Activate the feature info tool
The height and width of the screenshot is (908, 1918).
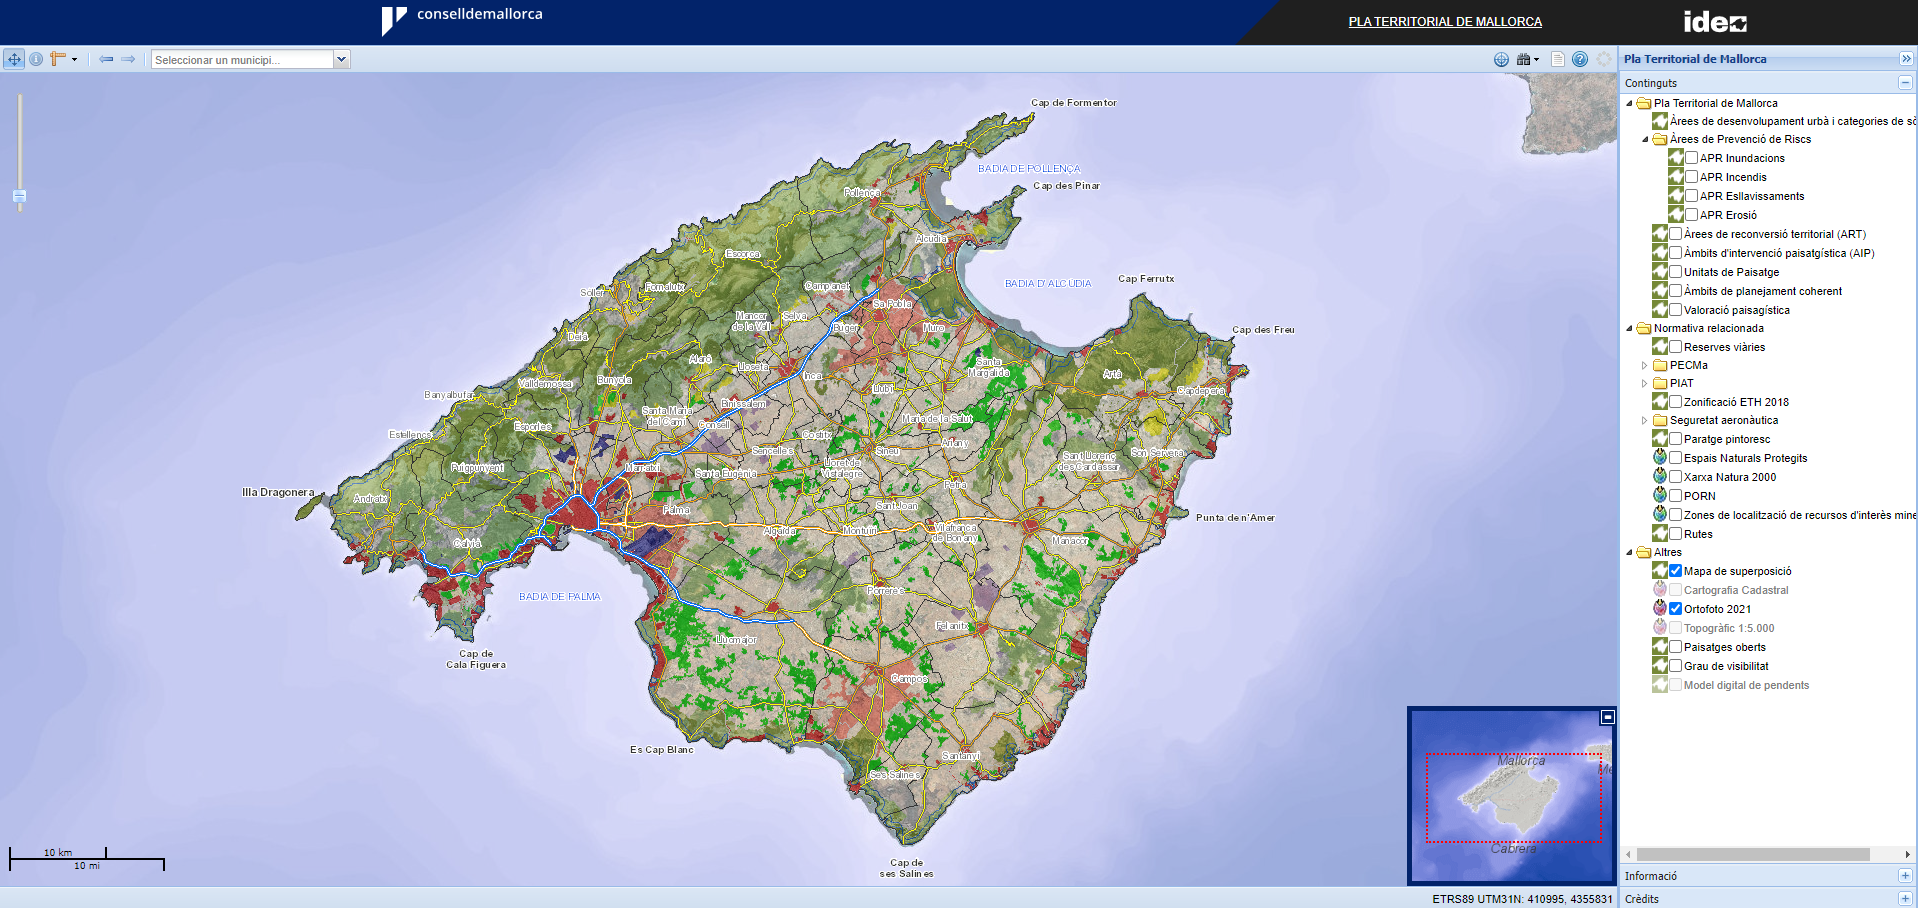tap(36, 59)
